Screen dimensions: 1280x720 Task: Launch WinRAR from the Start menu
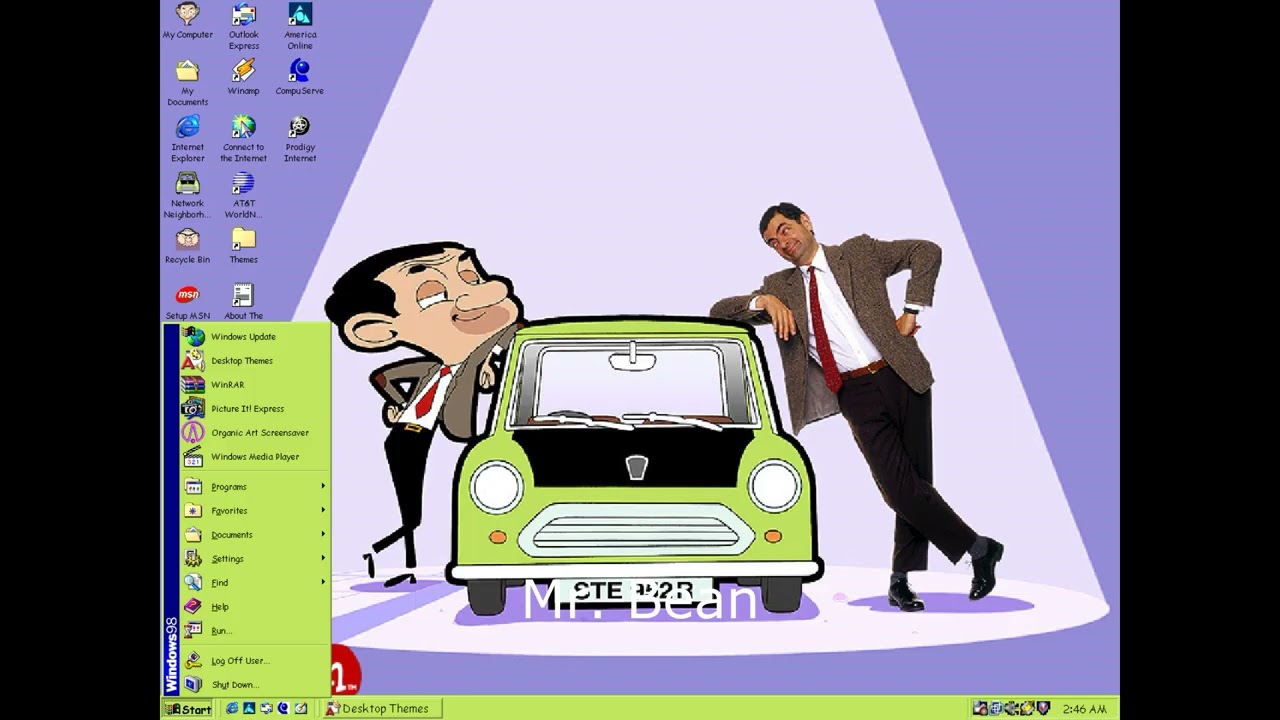[255, 384]
